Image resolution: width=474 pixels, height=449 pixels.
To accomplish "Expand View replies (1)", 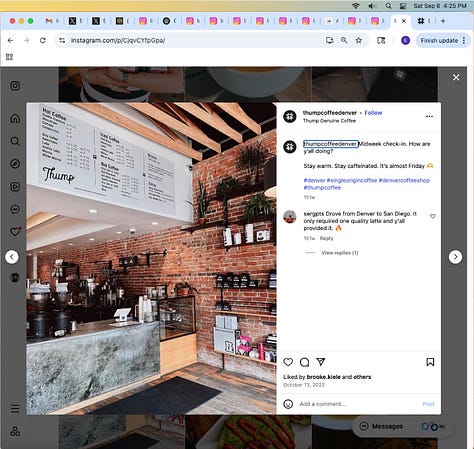I will (340, 253).
